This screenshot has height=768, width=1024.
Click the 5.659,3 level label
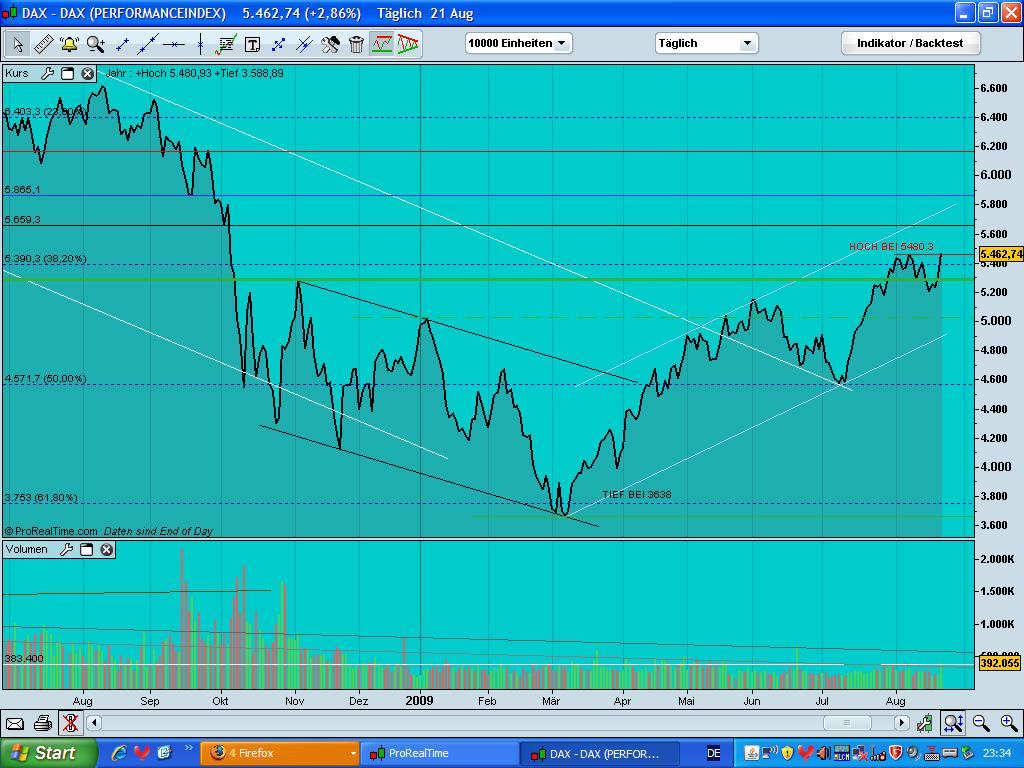pyautogui.click(x=22, y=219)
